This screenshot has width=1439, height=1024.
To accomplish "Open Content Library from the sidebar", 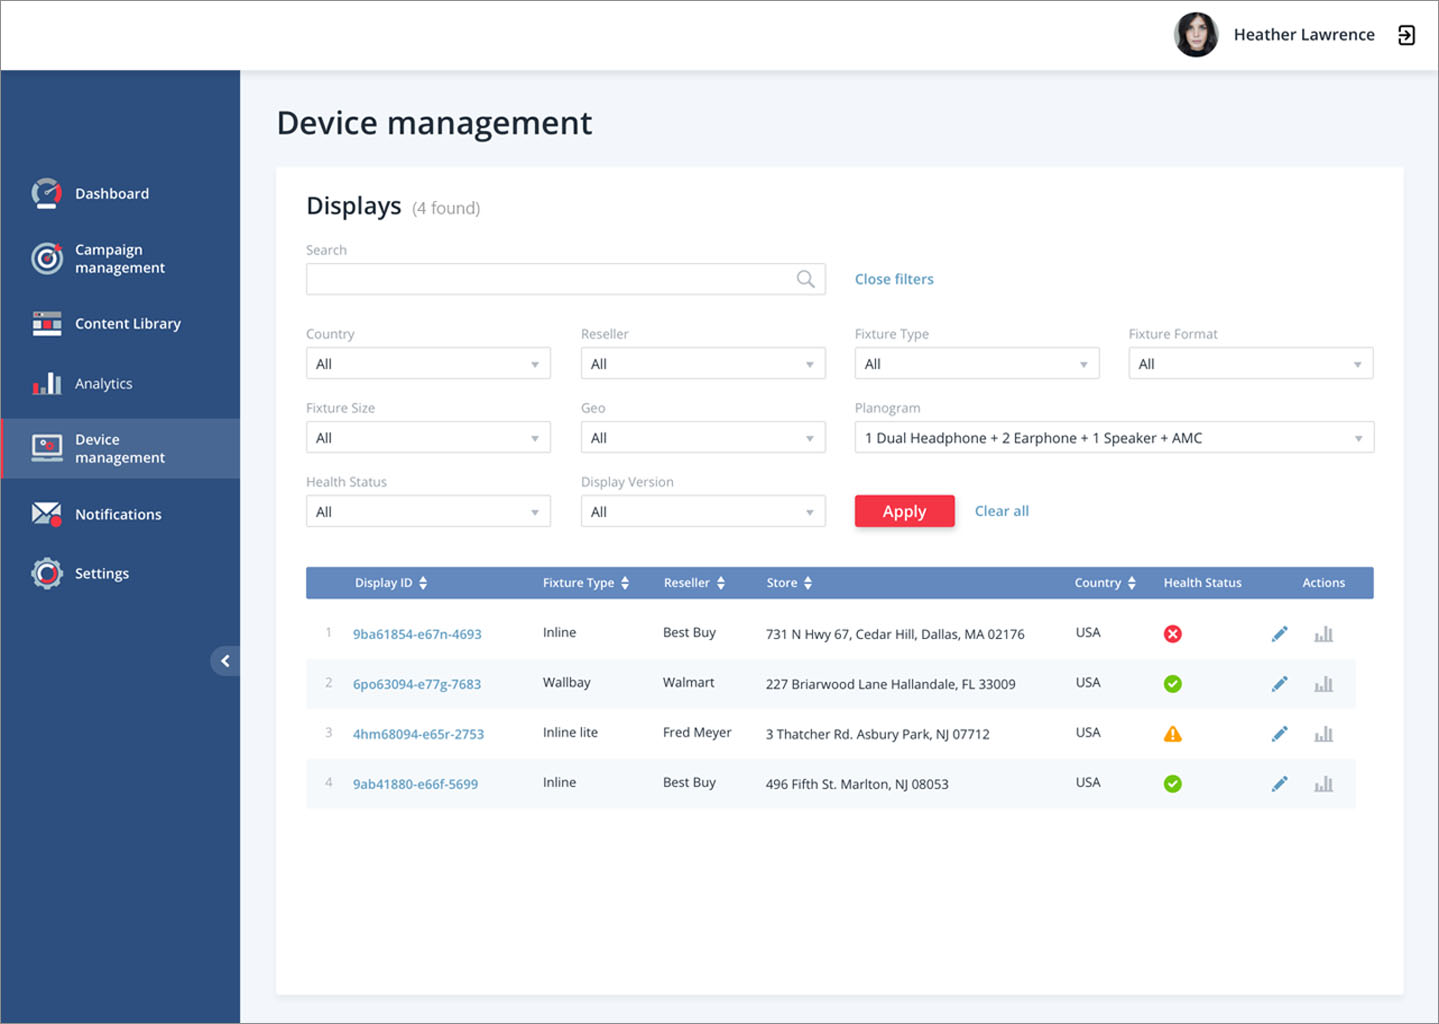I will point(127,324).
